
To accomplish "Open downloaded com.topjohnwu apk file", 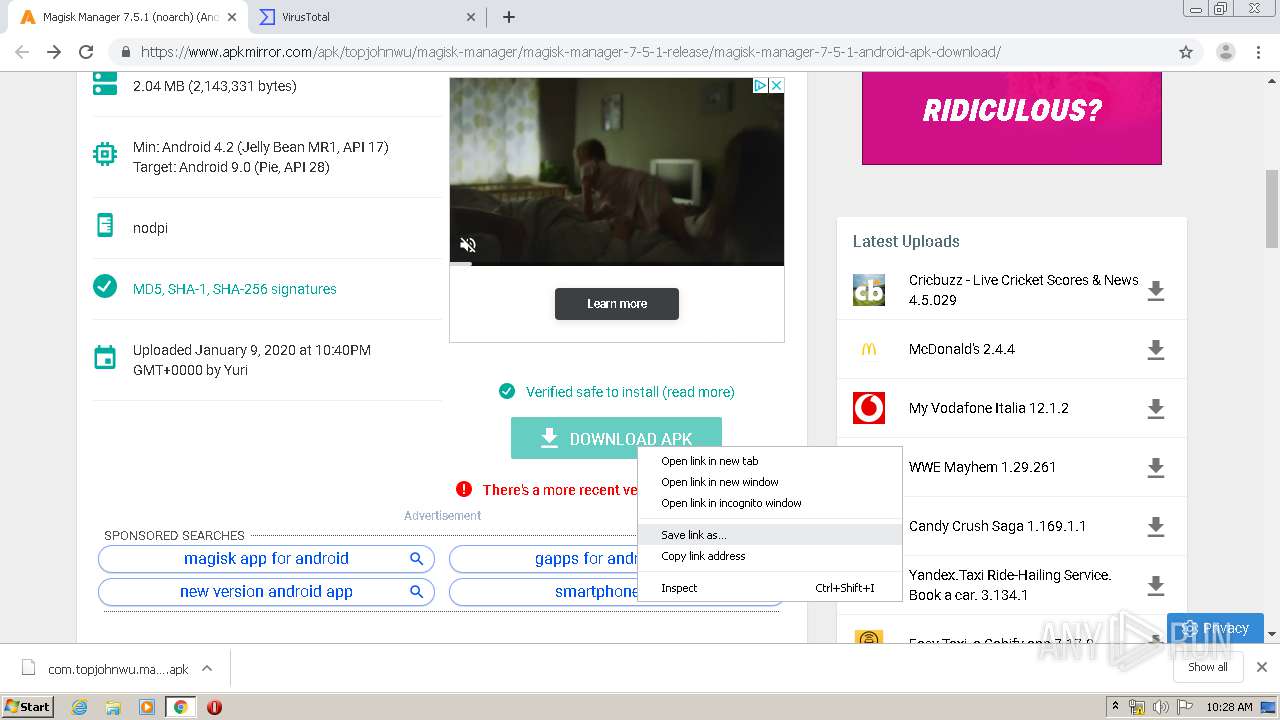I will (104, 669).
